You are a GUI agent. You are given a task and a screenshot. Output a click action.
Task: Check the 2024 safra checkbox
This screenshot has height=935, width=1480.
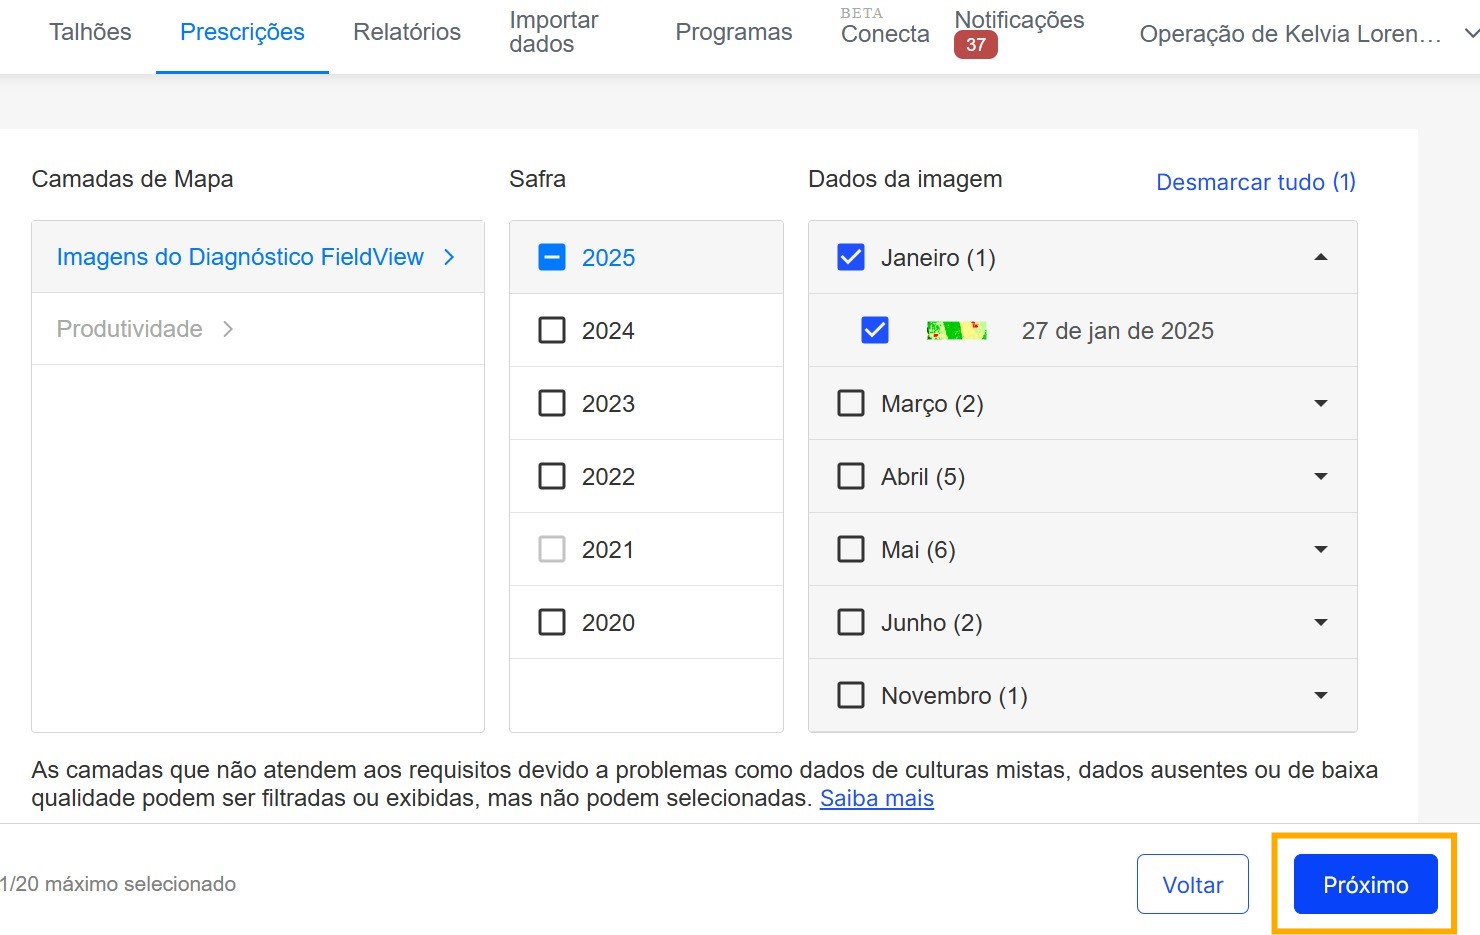552,331
